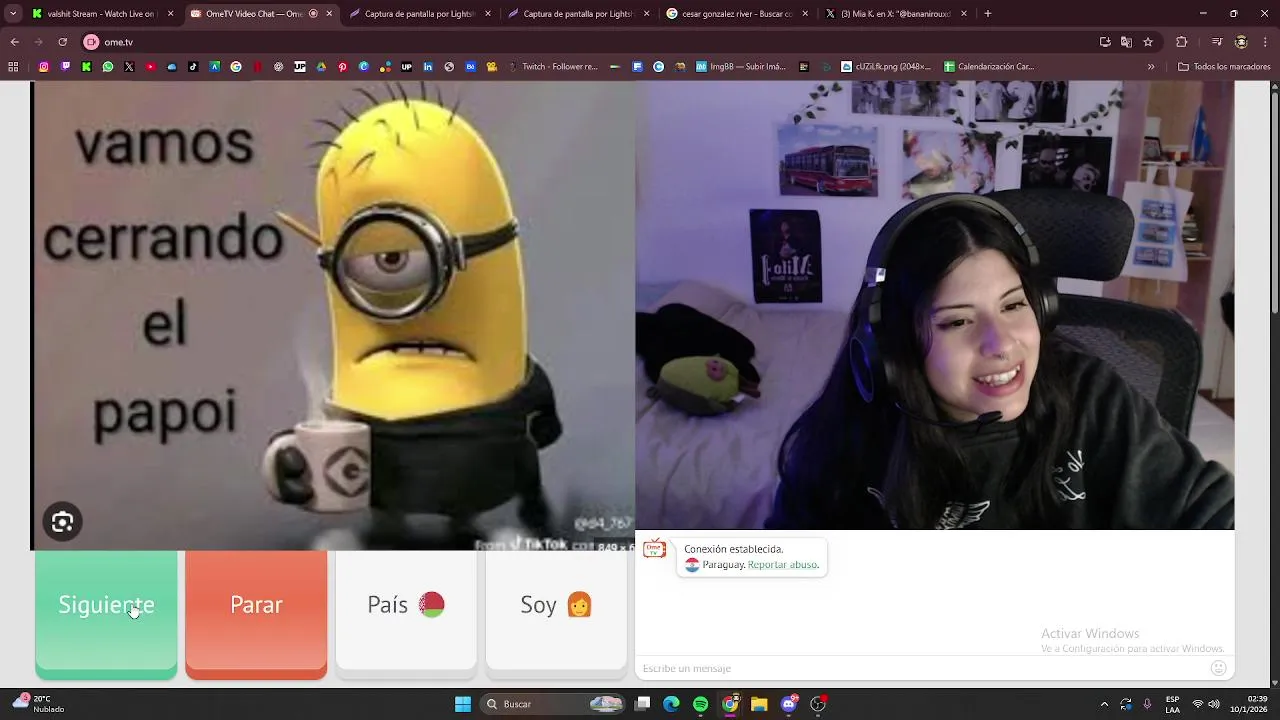The height and width of the screenshot is (720, 1280).
Task: Open the weather widget showing 20°C
Action: click(40, 704)
